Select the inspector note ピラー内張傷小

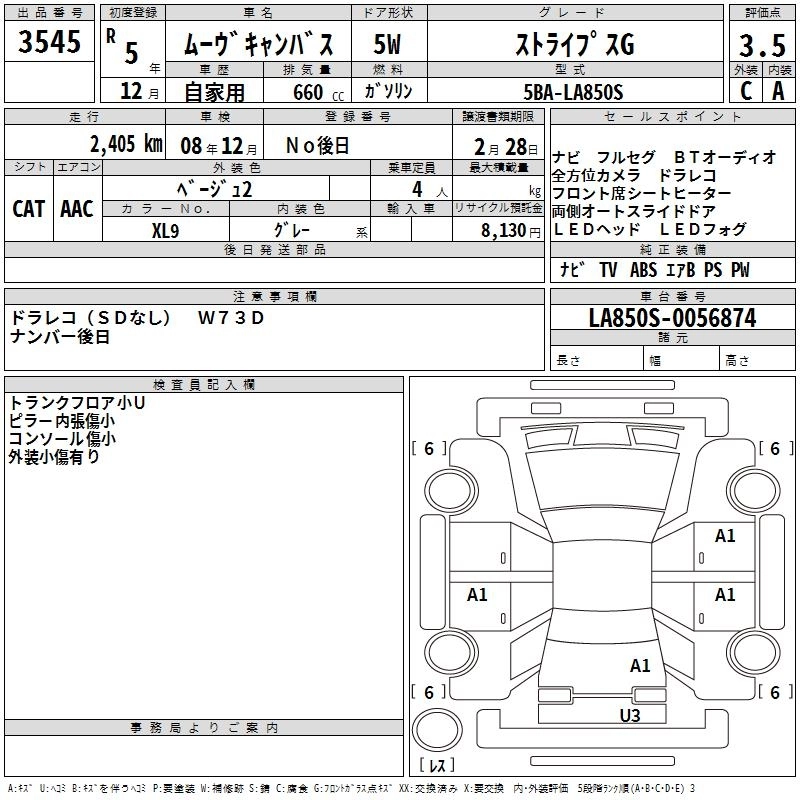[62, 421]
